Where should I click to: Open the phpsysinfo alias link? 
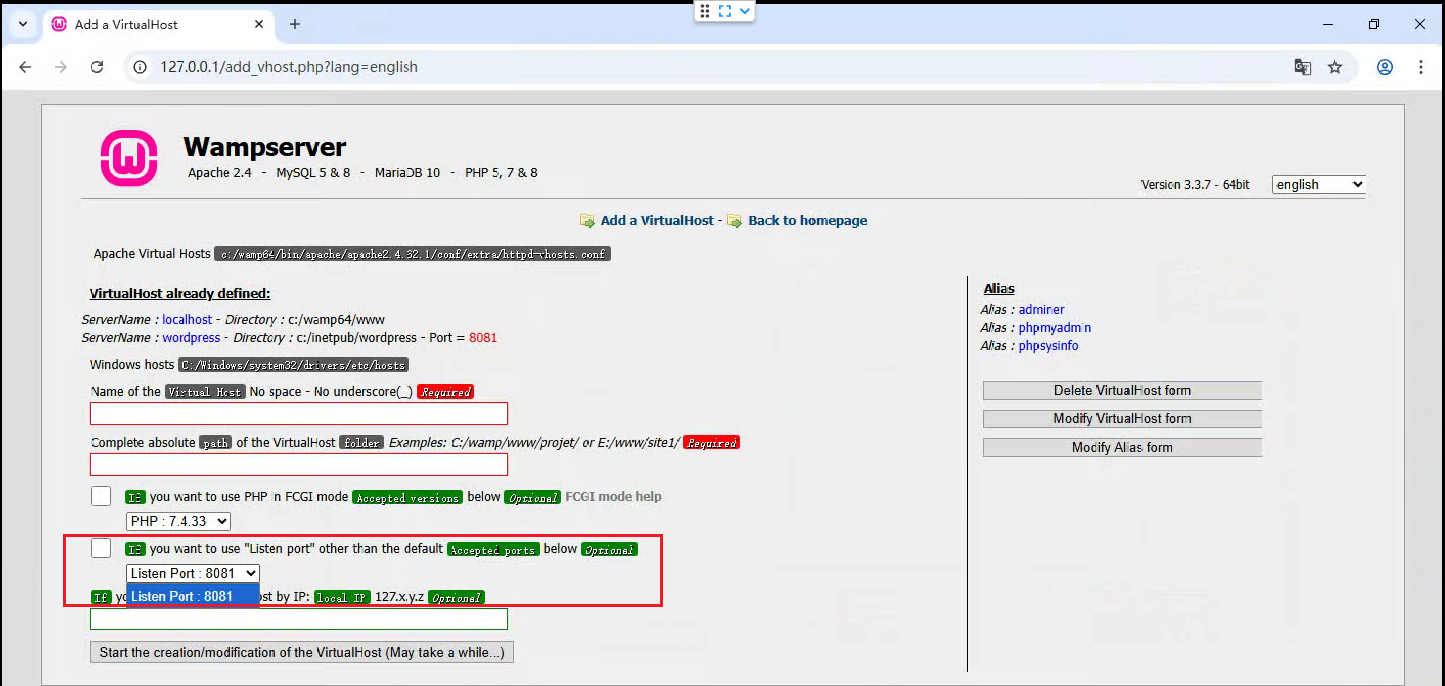point(1048,346)
